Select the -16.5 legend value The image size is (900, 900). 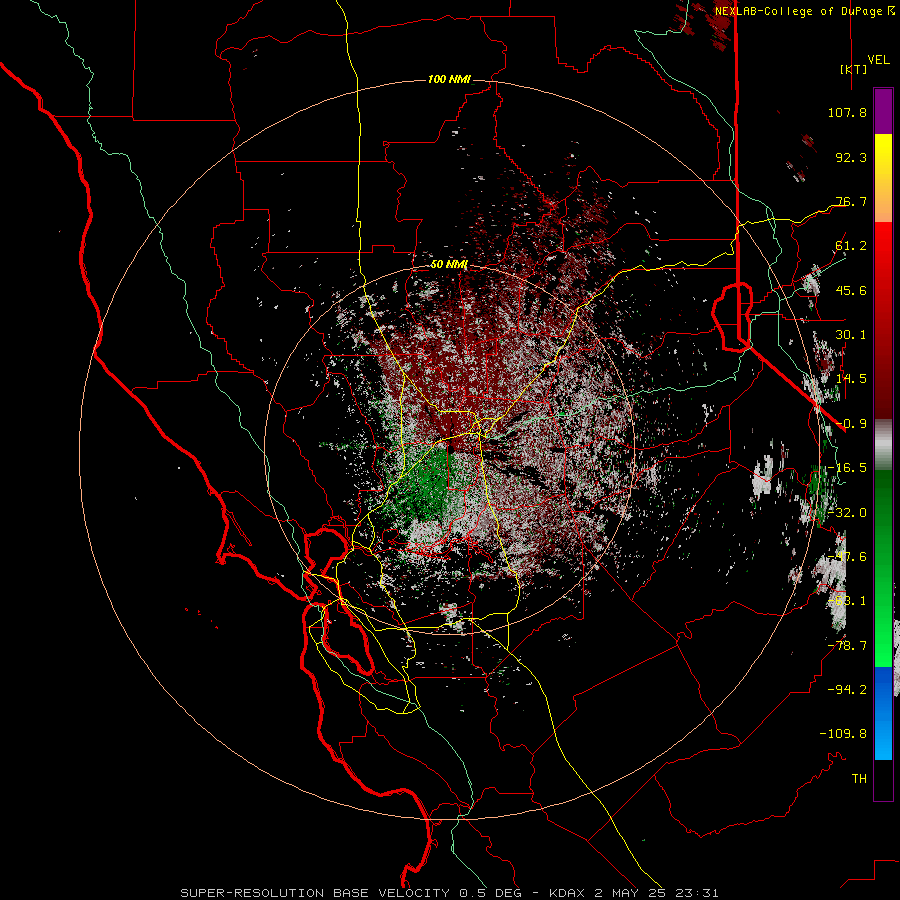pyautogui.click(x=847, y=468)
